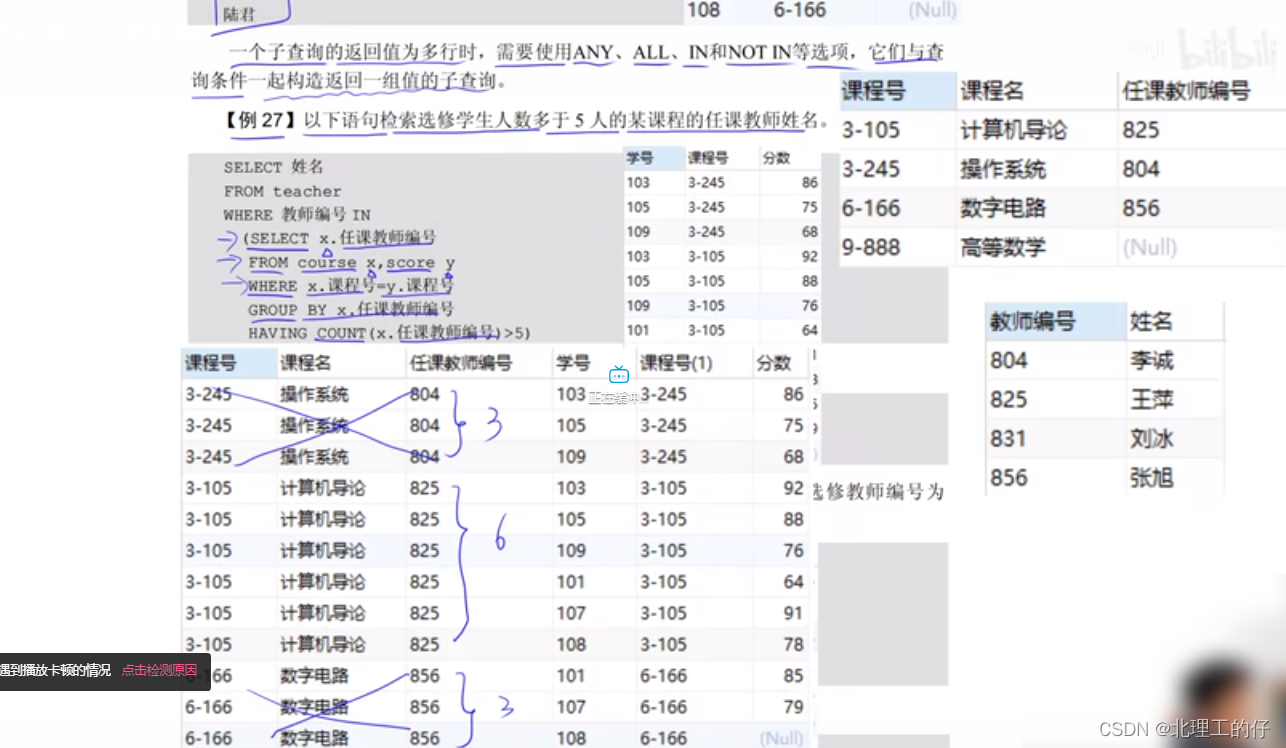Click the SELECT 姓名 SQL line
The width and height of the screenshot is (1286, 748).
pos(273,167)
